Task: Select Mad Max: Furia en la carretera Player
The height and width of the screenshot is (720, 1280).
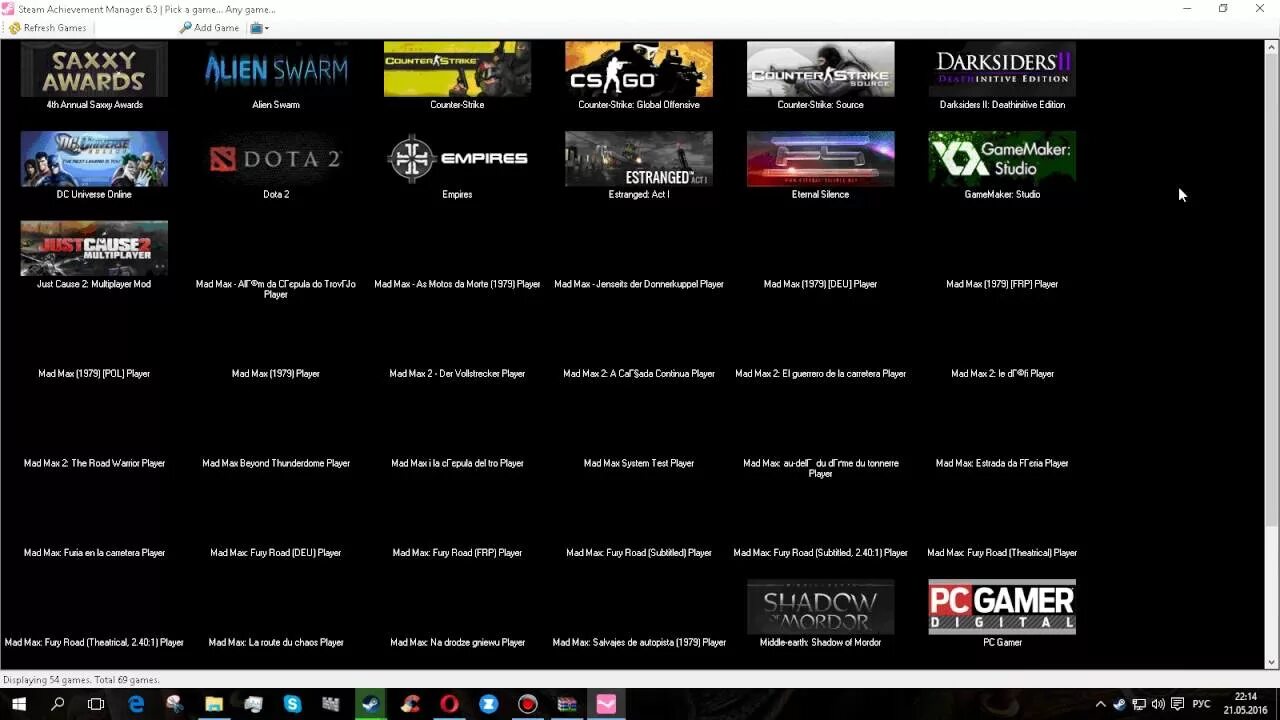Action: coord(94,553)
